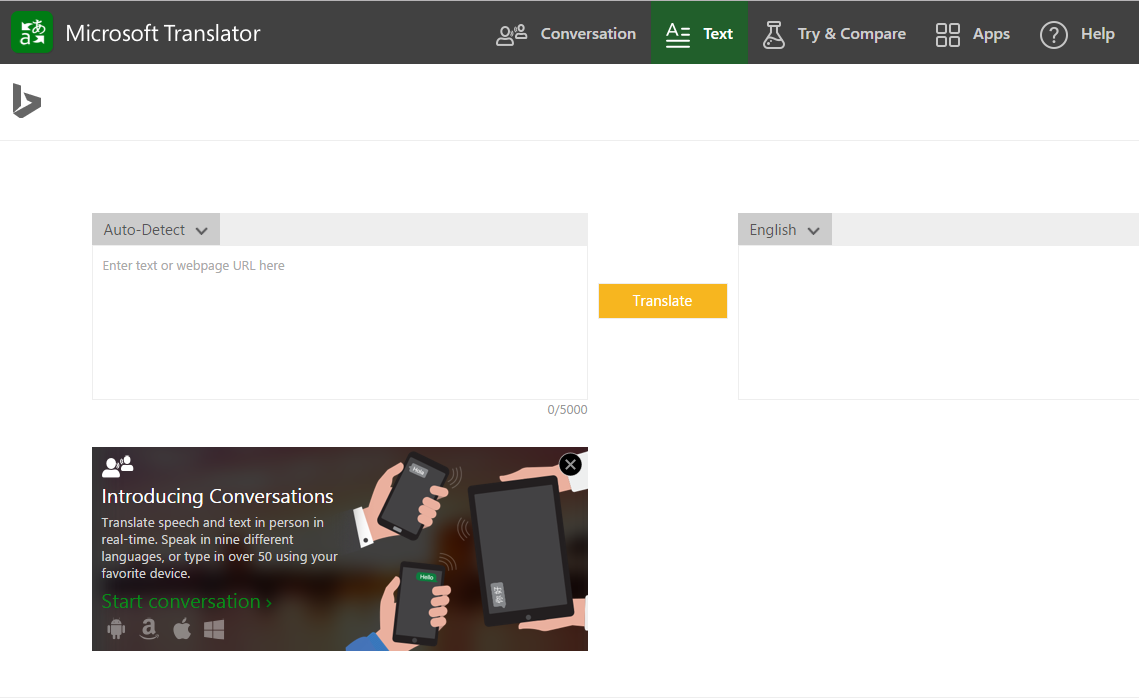Click the Bing logo icon
The height and width of the screenshot is (698, 1139).
[x=27, y=100]
